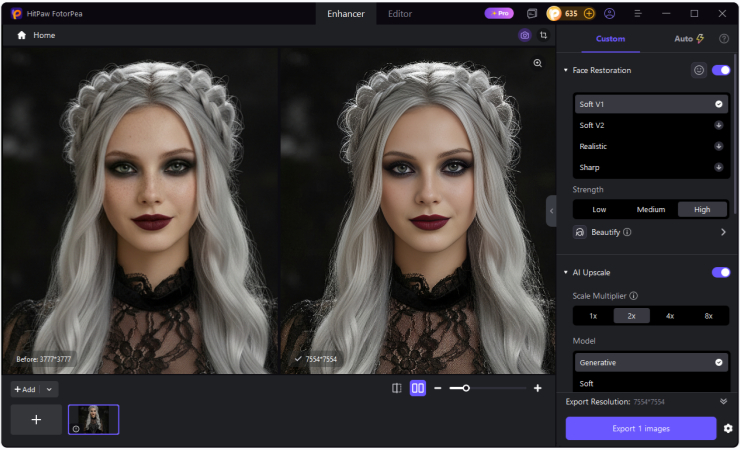Click the Before: 3777*3777 label
The image size is (740, 450).
click(x=43, y=359)
